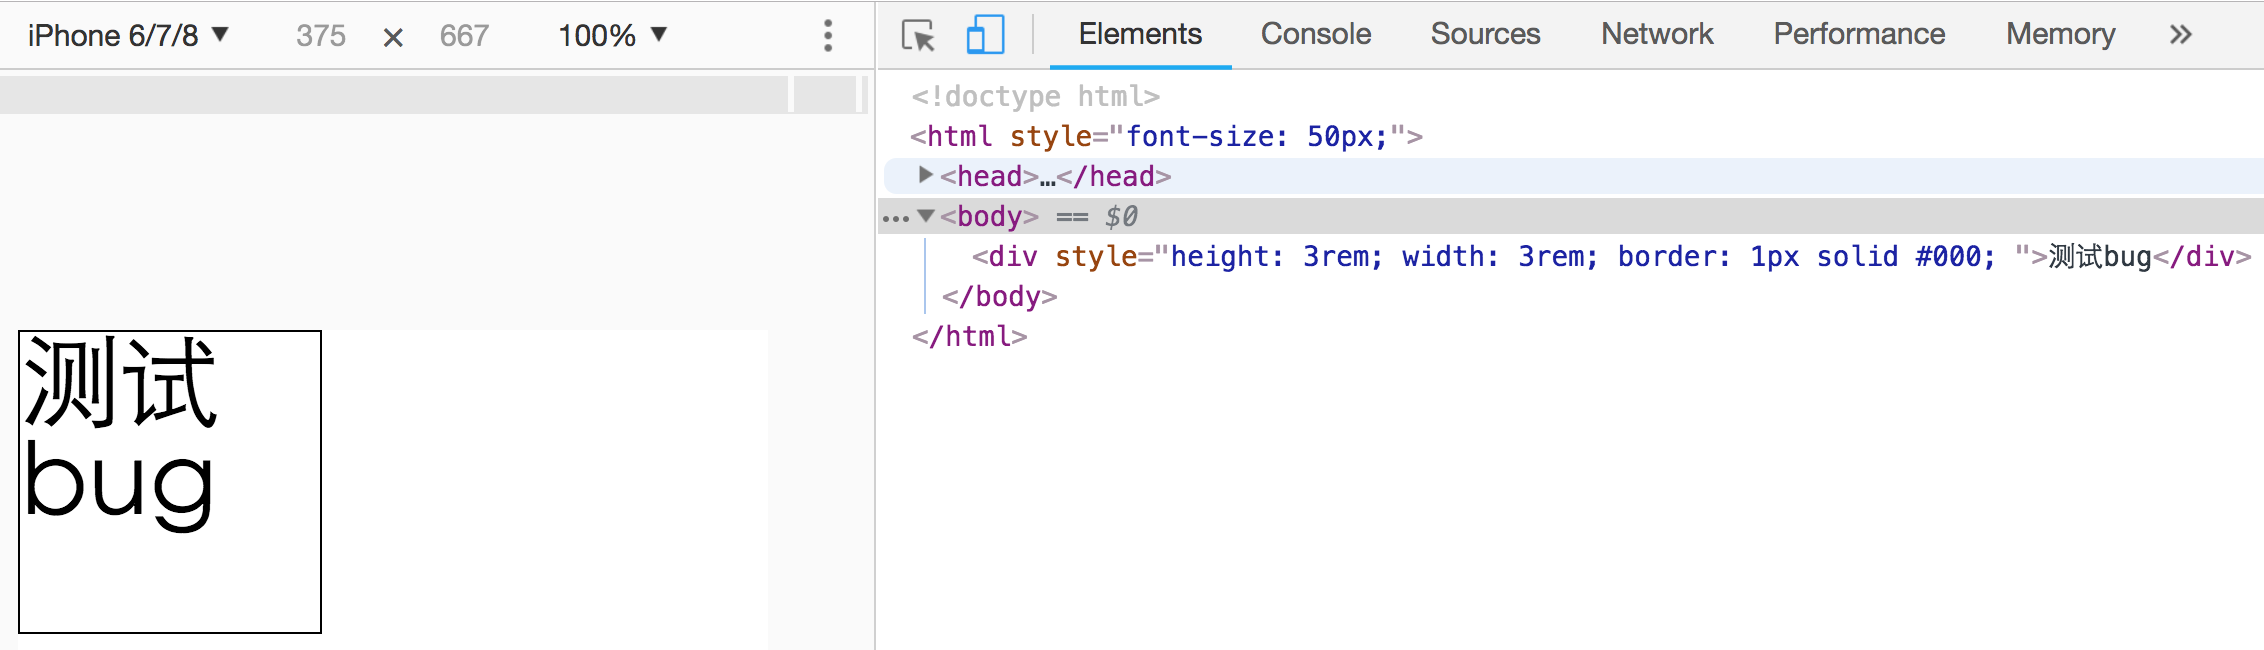Click the "#000;" border color value

point(1955,256)
